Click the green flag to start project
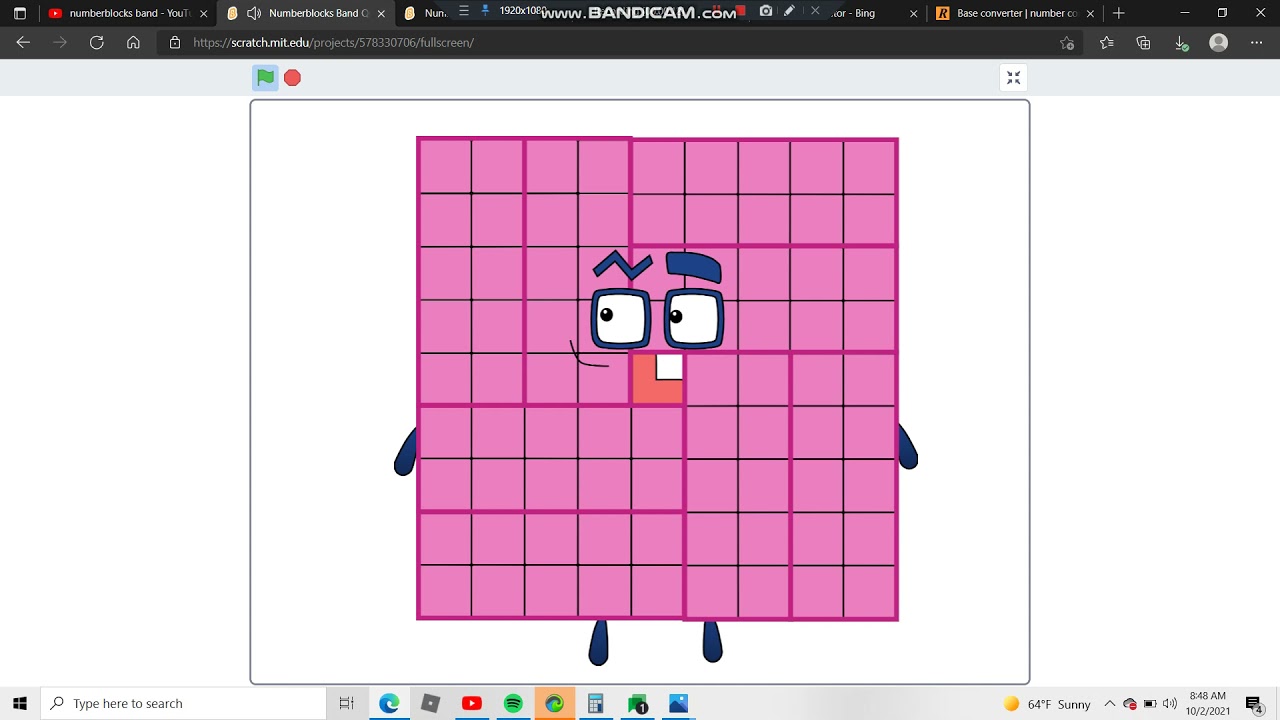This screenshot has height=720, width=1280. pyautogui.click(x=265, y=78)
